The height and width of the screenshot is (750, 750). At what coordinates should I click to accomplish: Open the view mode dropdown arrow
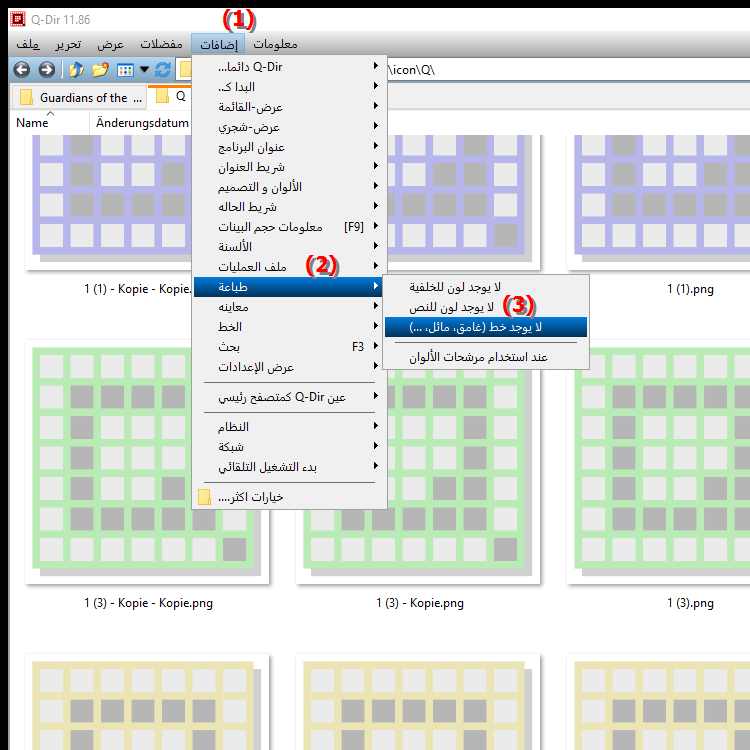[x=144, y=70]
